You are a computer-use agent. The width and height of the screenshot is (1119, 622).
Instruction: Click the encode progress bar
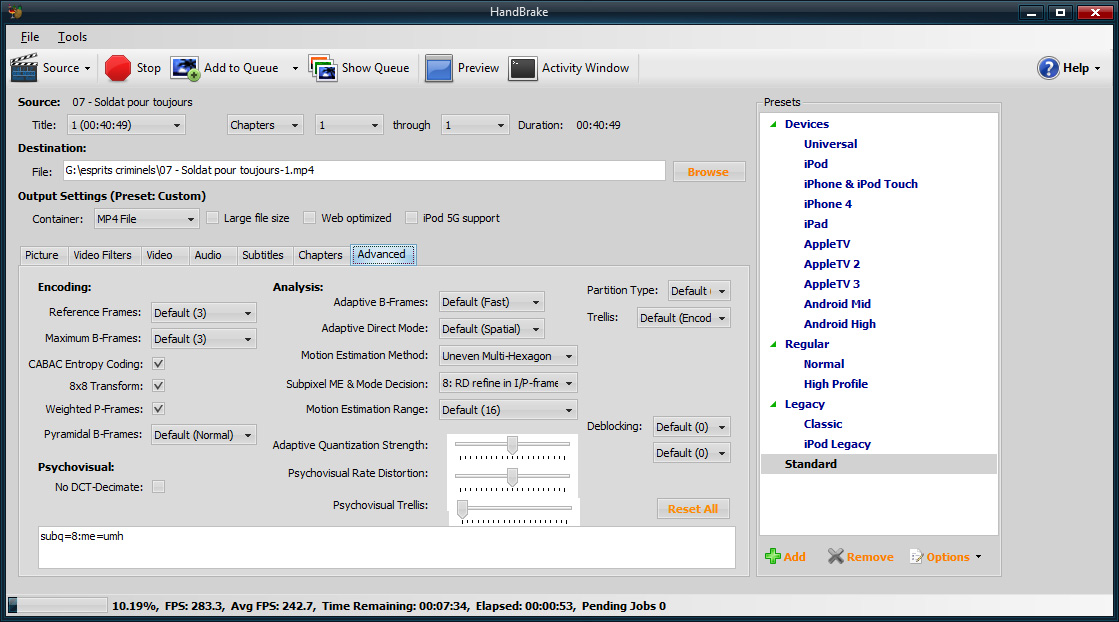tap(59, 606)
